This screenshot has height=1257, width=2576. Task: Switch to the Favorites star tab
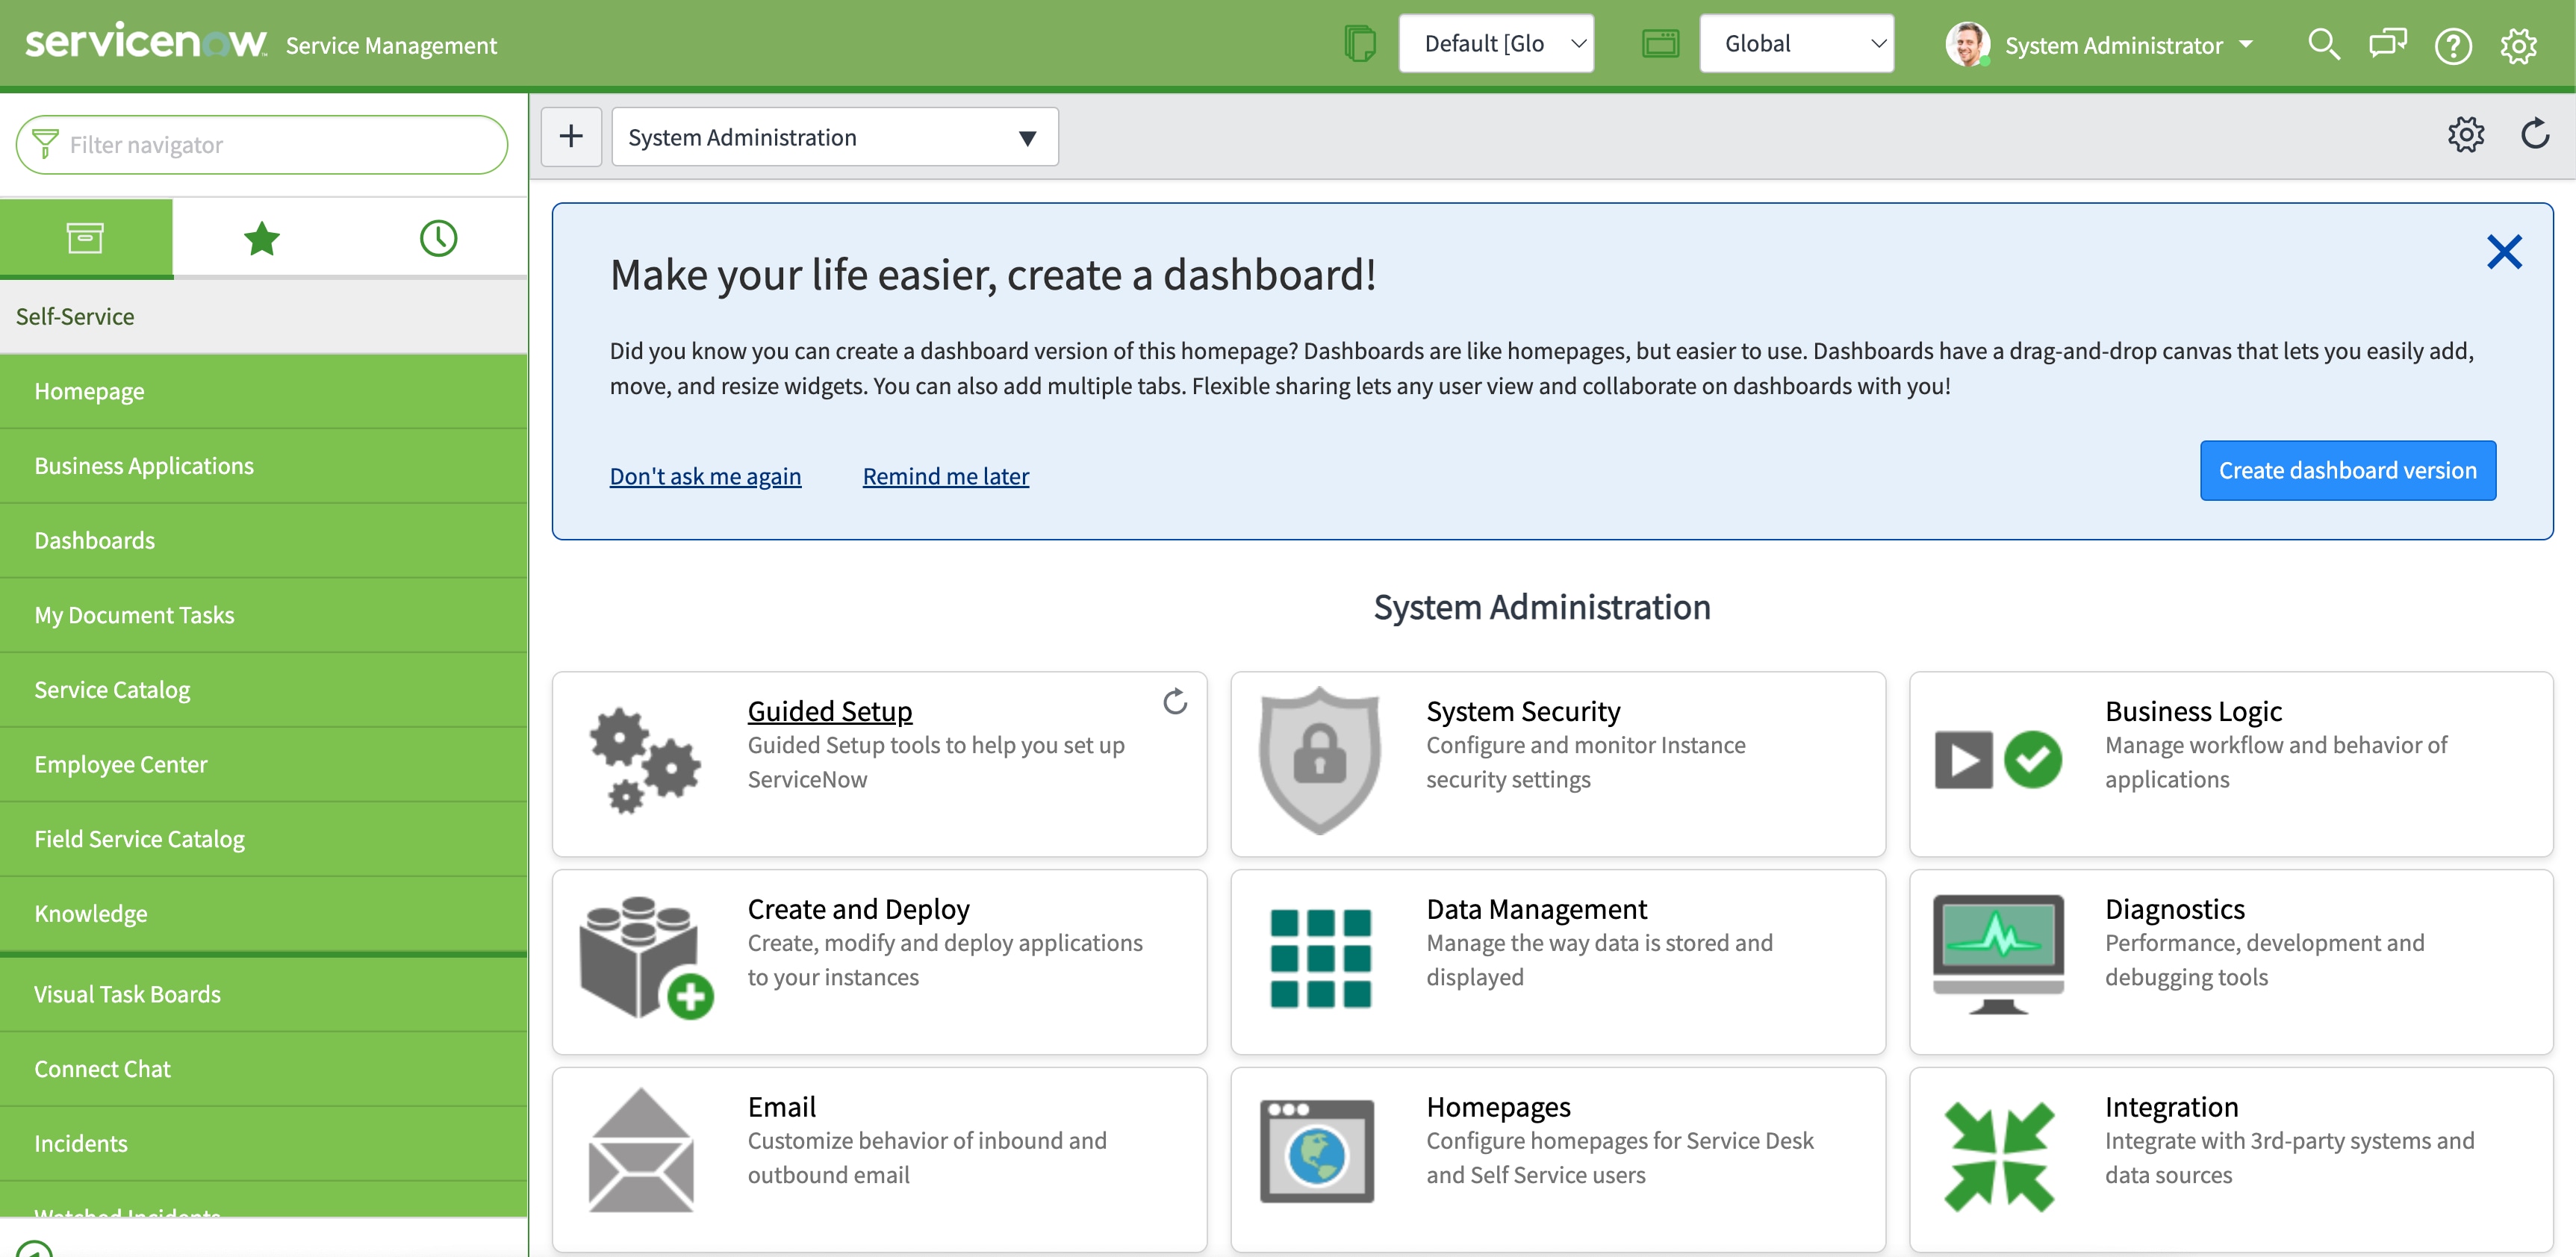tap(261, 238)
